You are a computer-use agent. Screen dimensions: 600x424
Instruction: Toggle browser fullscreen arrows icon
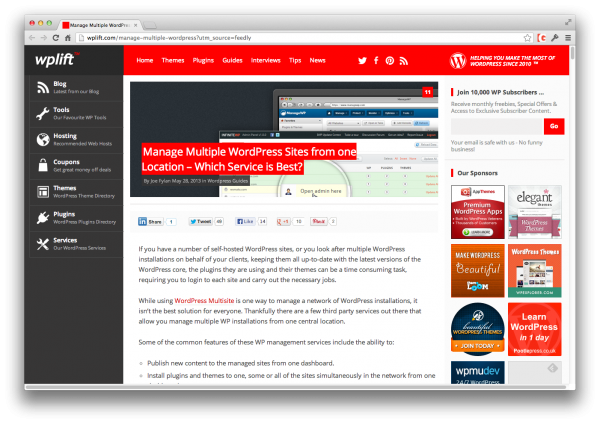[568, 23]
